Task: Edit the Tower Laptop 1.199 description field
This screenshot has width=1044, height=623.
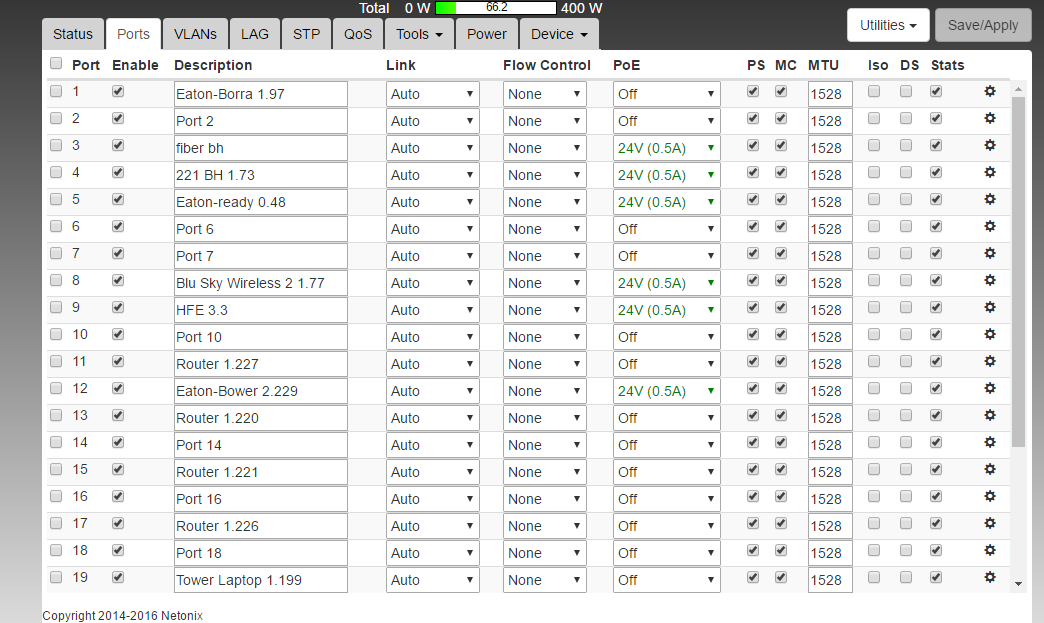Action: coord(260,580)
